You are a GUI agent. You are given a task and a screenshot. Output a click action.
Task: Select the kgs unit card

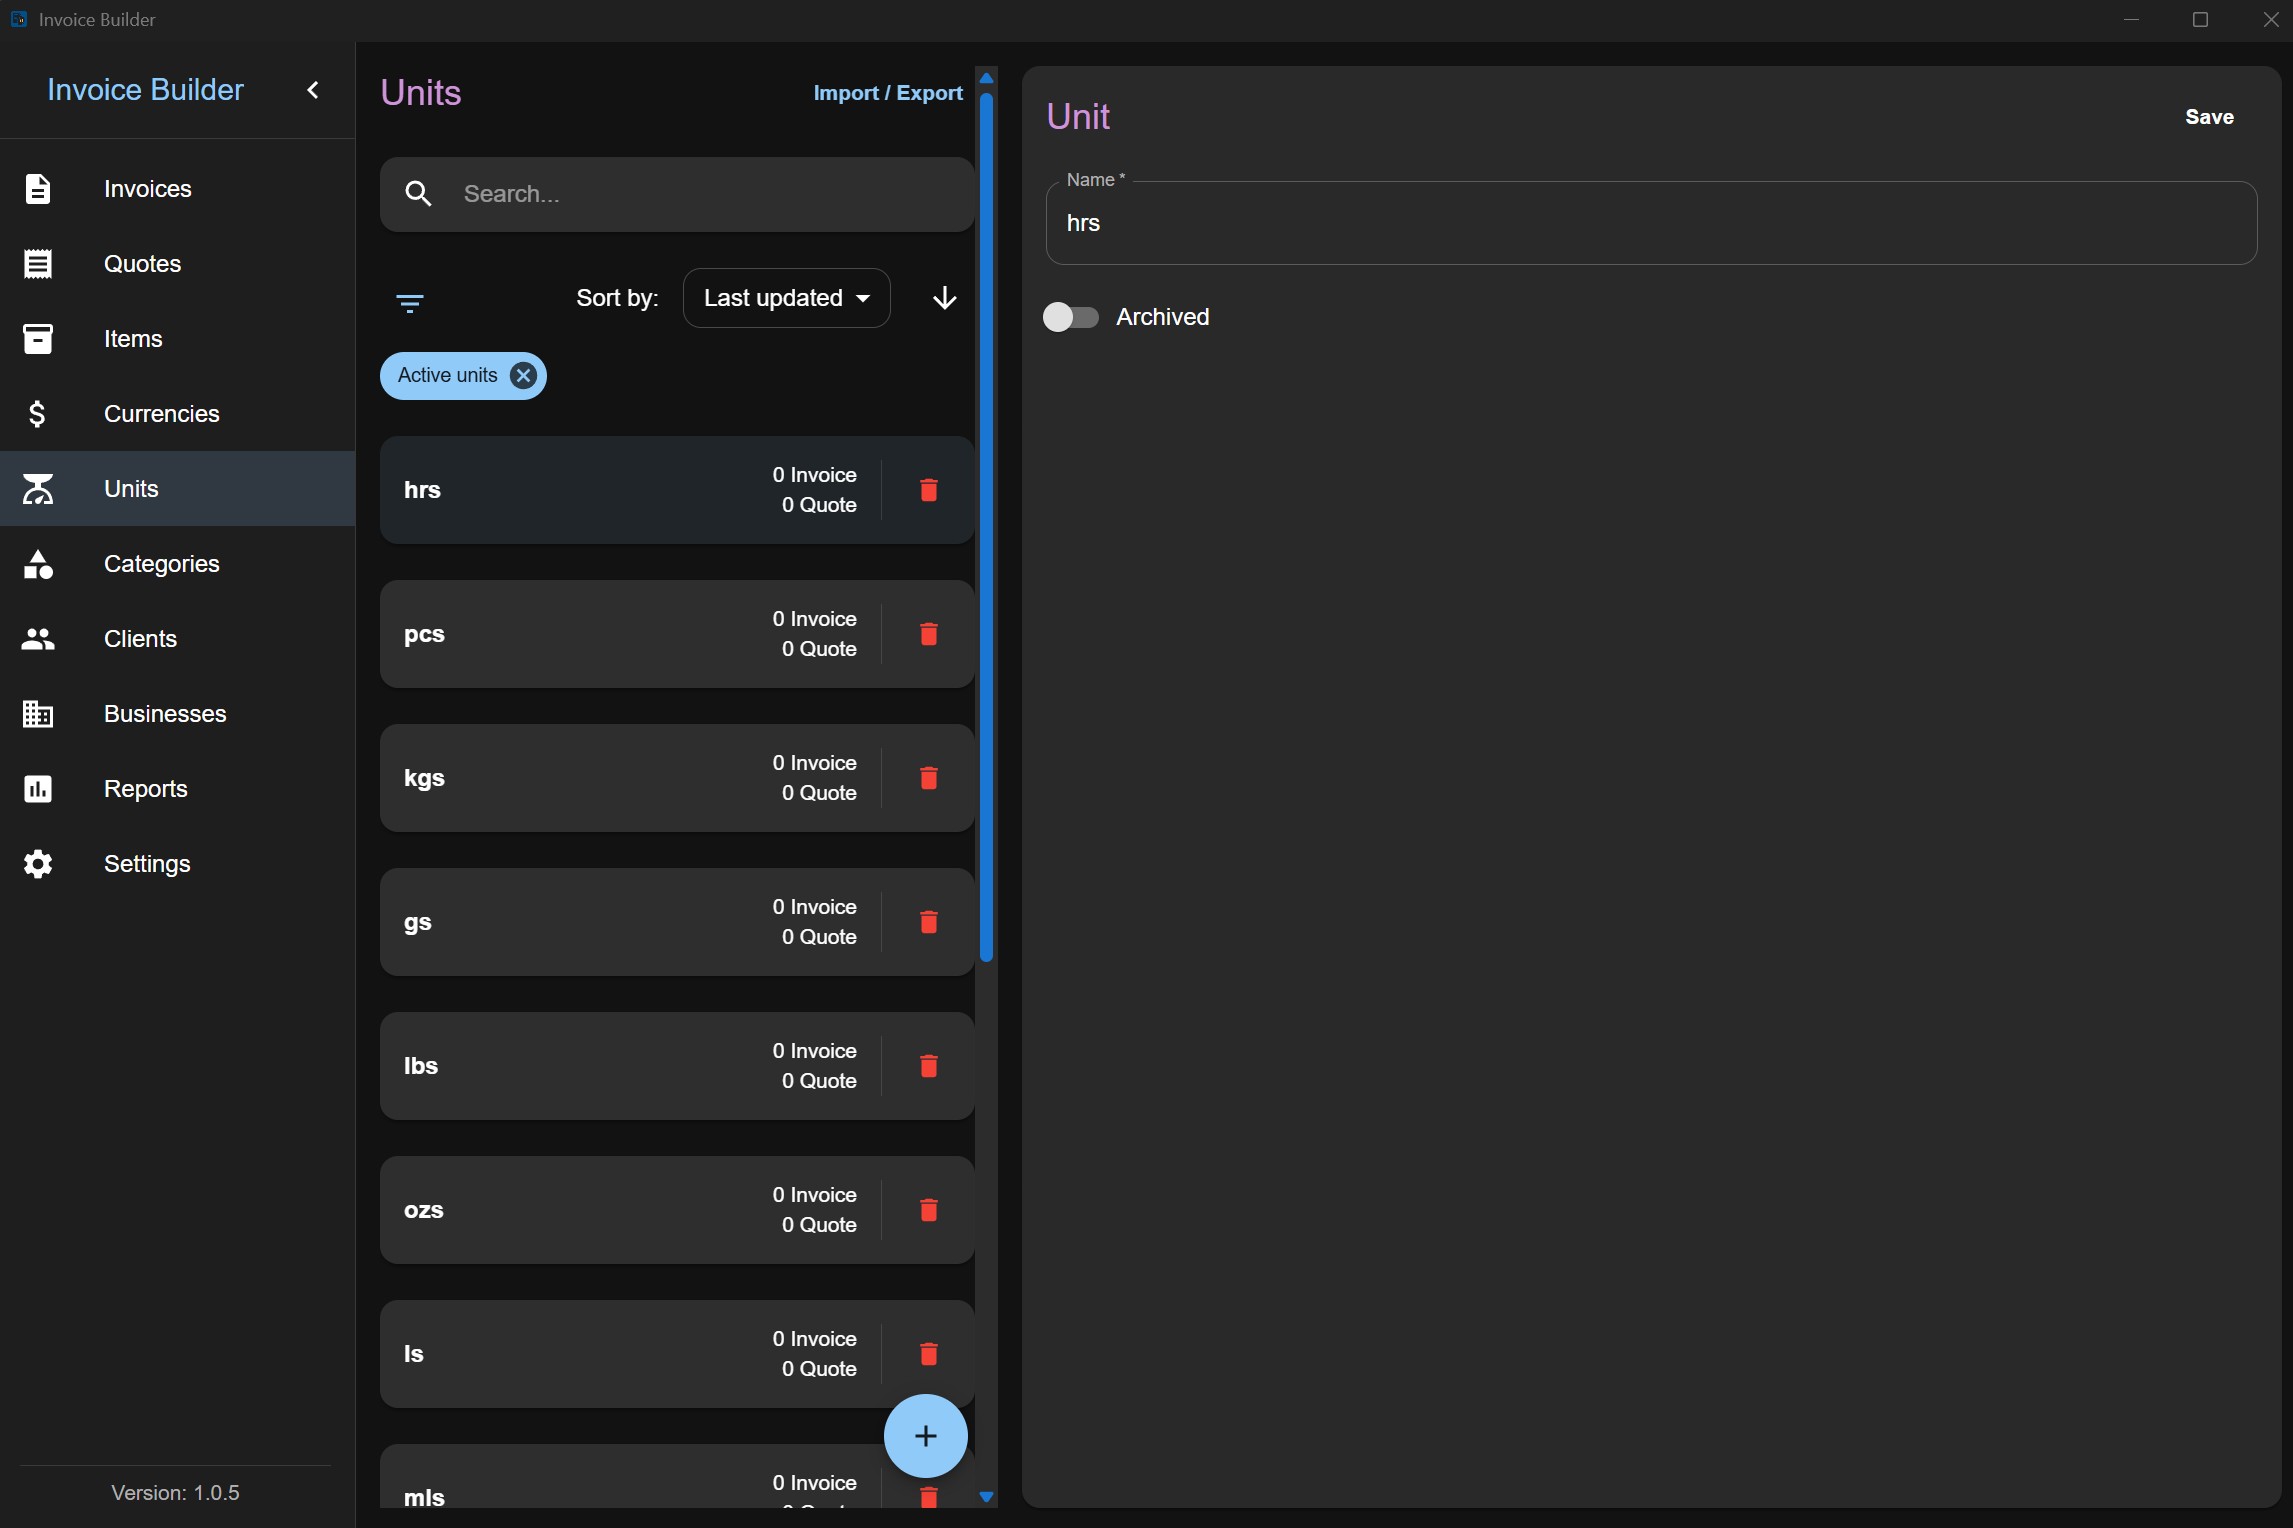click(x=677, y=778)
